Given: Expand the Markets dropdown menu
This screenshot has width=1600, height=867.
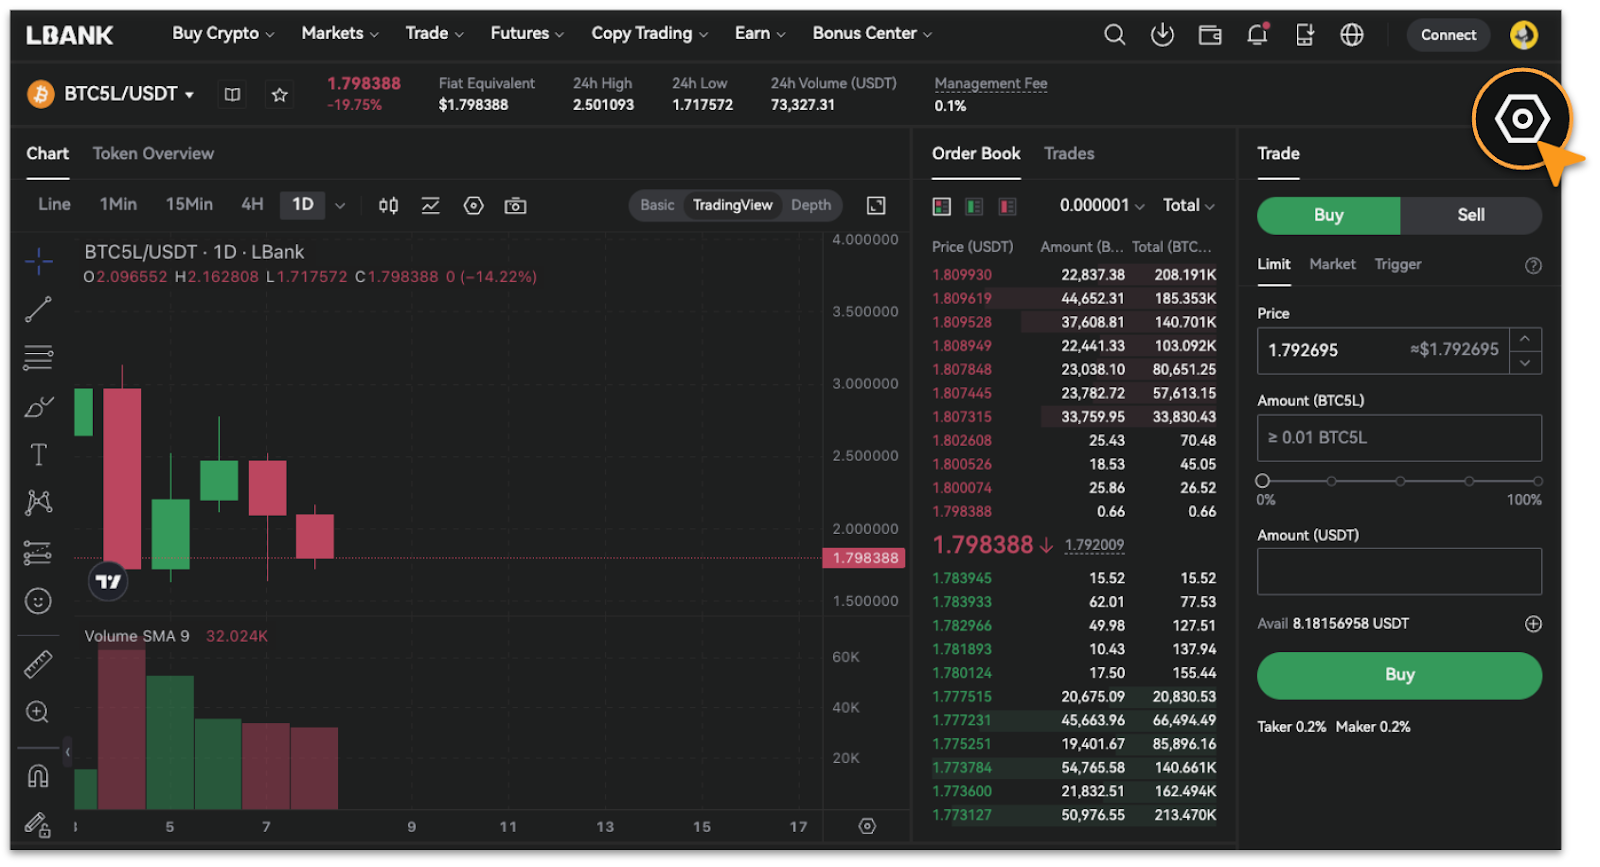Looking at the screenshot, I should point(340,34).
